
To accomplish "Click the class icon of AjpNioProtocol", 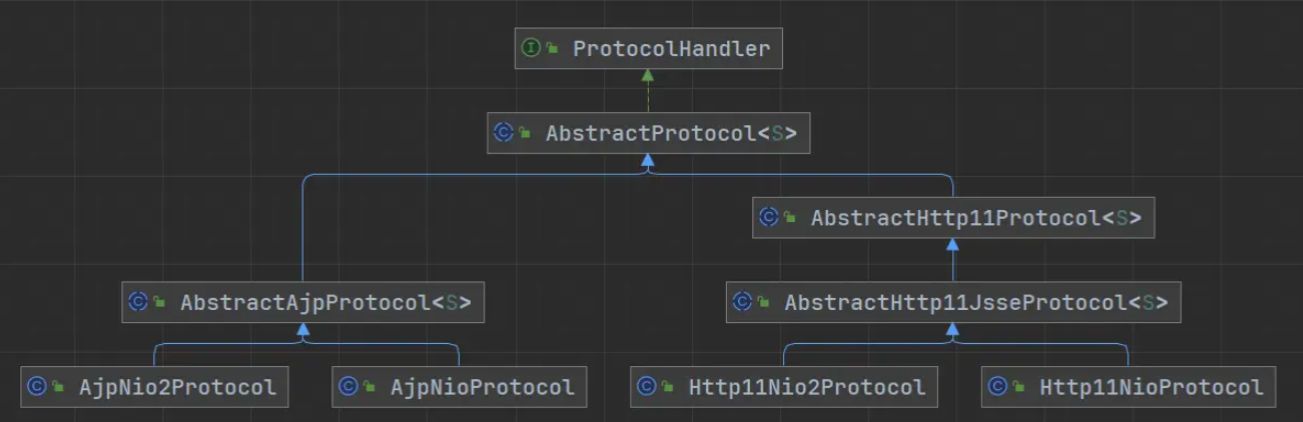I will (349, 386).
